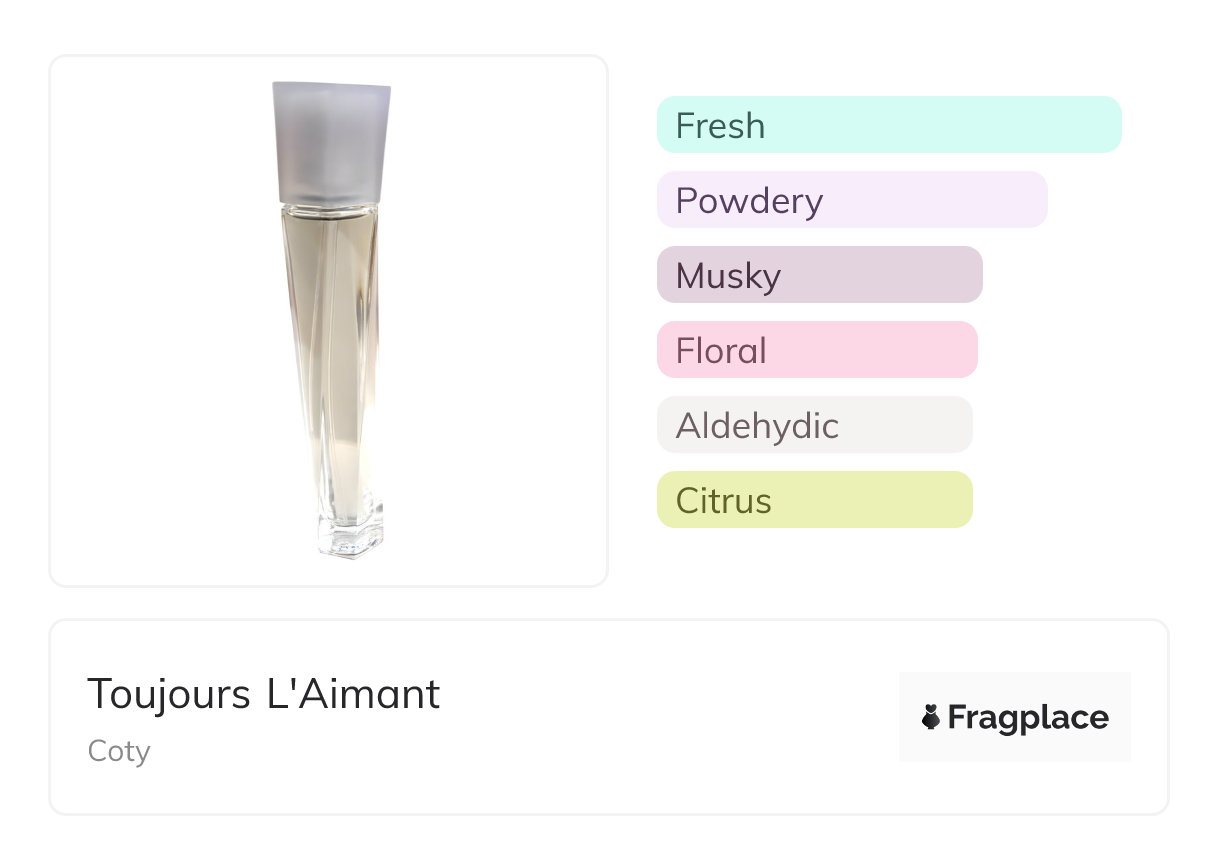
Task: Click the perfume bottle's frosted cap
Action: [331, 142]
